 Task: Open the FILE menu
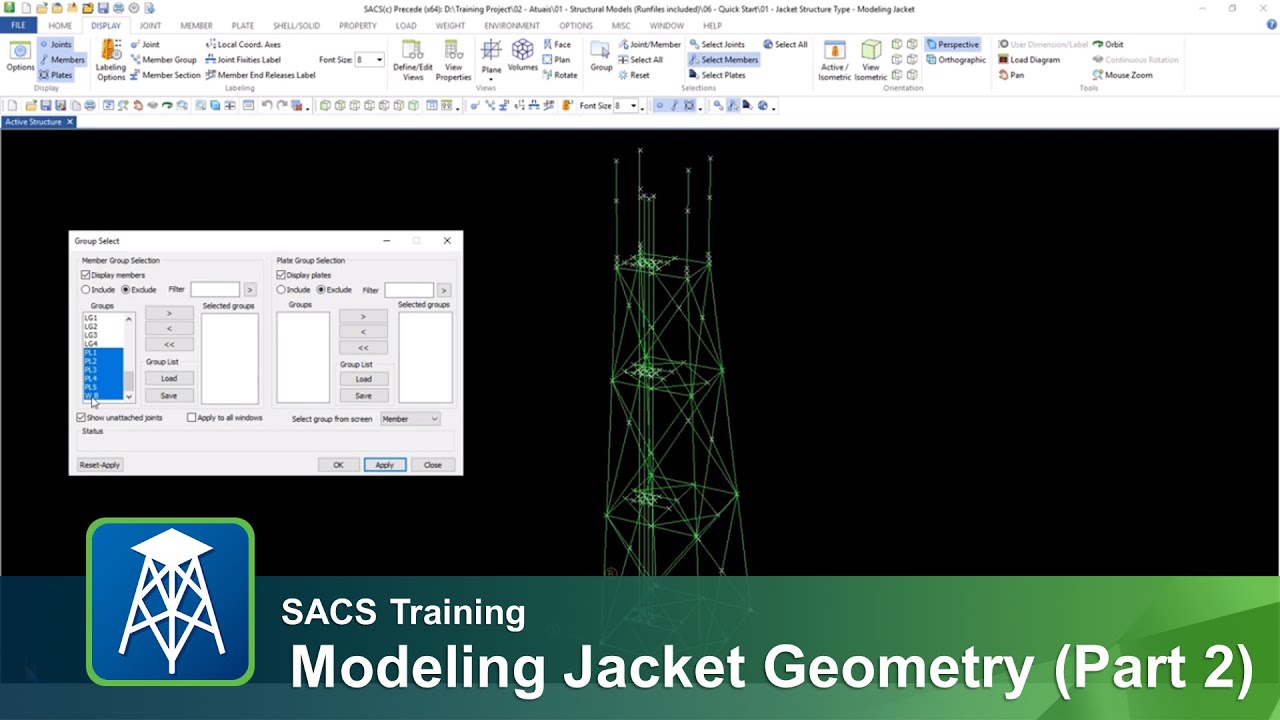(18, 26)
